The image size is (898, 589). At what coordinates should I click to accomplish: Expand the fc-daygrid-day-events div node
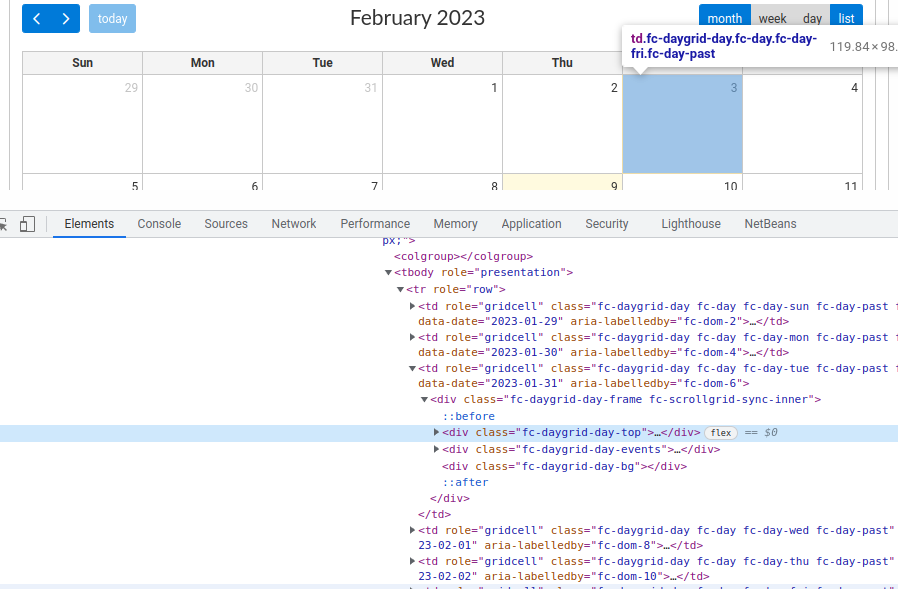tap(435, 449)
